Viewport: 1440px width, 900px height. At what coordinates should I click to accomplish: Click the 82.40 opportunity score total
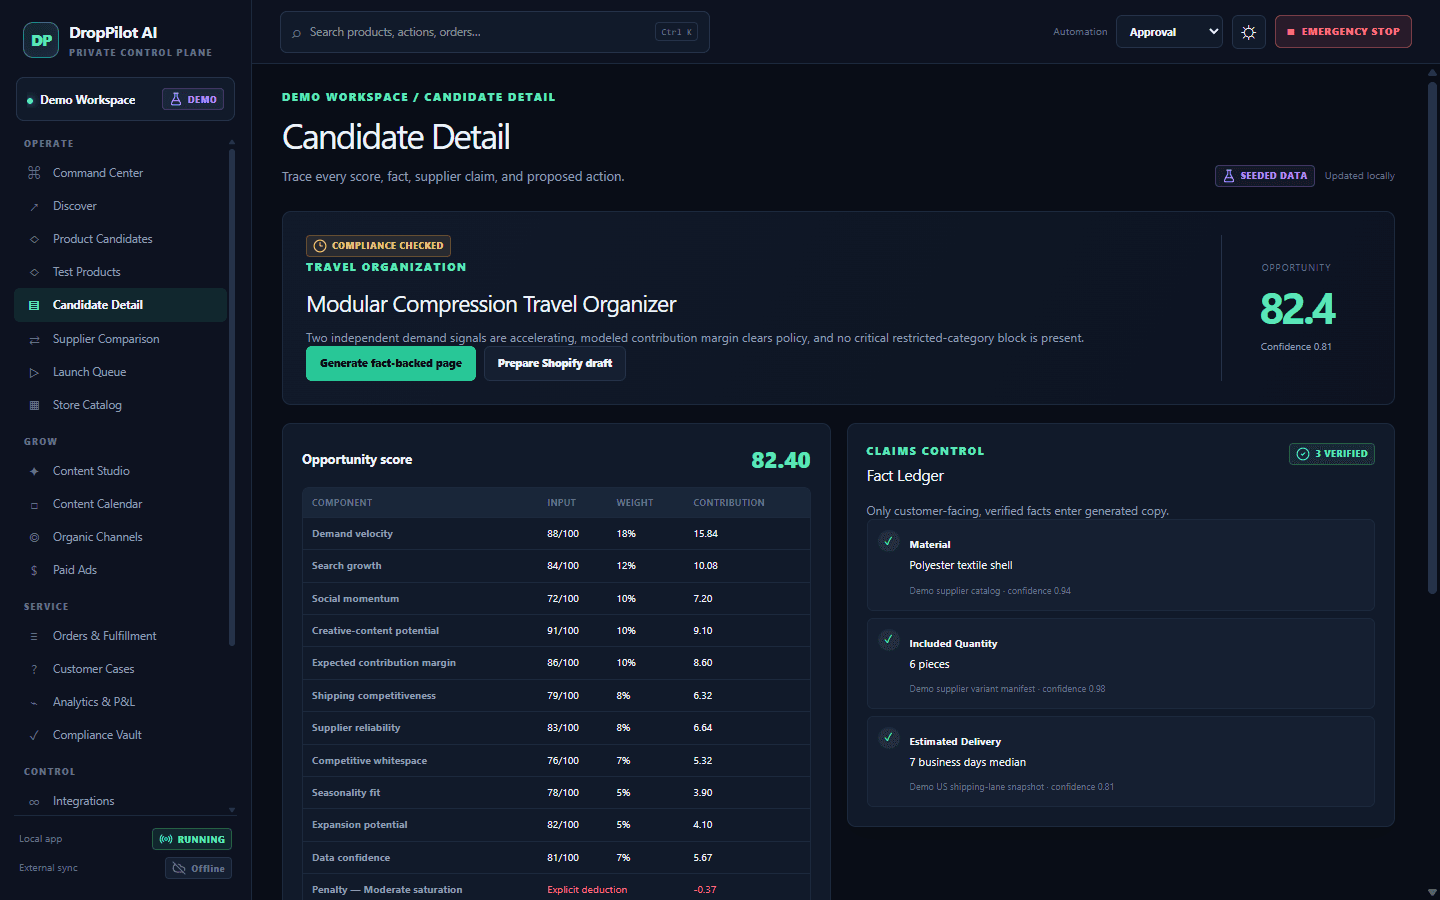coord(781,460)
